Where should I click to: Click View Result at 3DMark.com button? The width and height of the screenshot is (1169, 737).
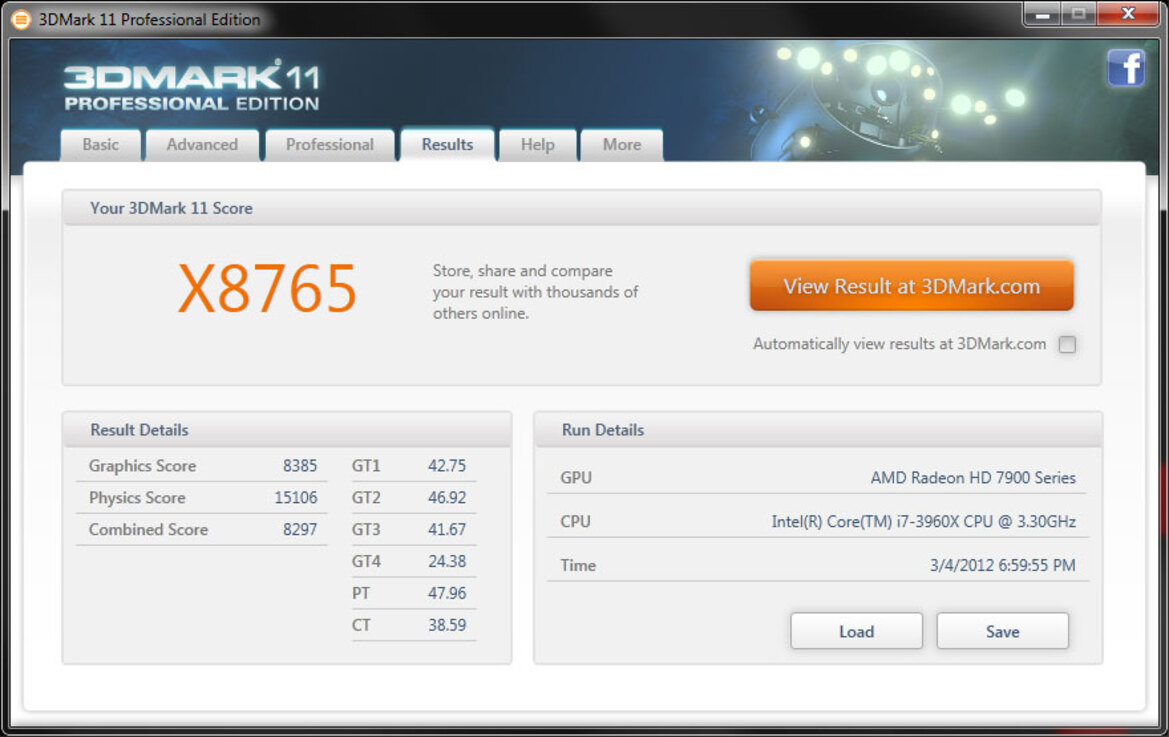[x=911, y=285]
